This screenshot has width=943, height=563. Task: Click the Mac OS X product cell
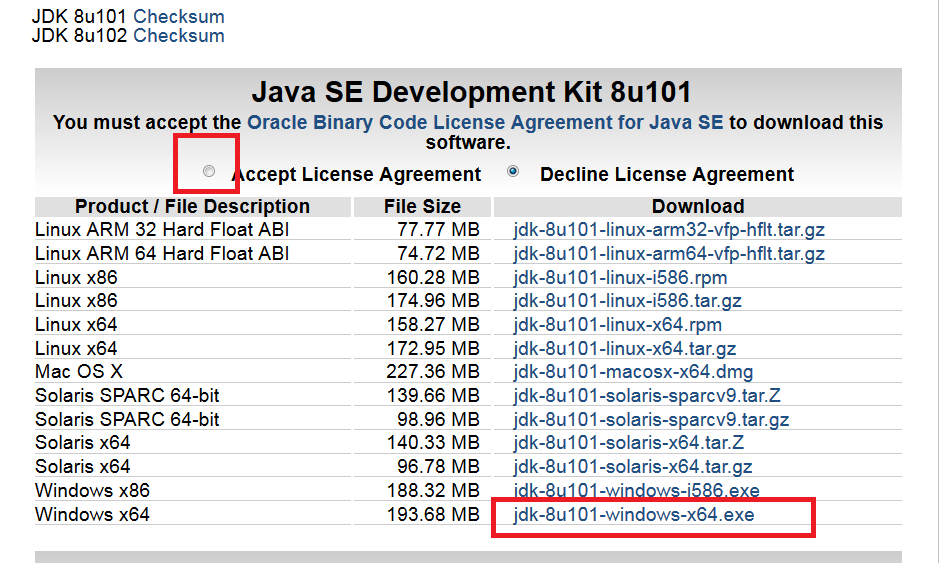point(79,371)
